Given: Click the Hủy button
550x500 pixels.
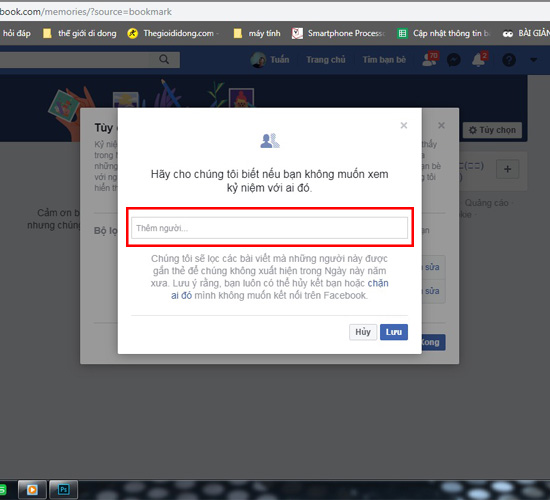Looking at the screenshot, I should point(363,332).
